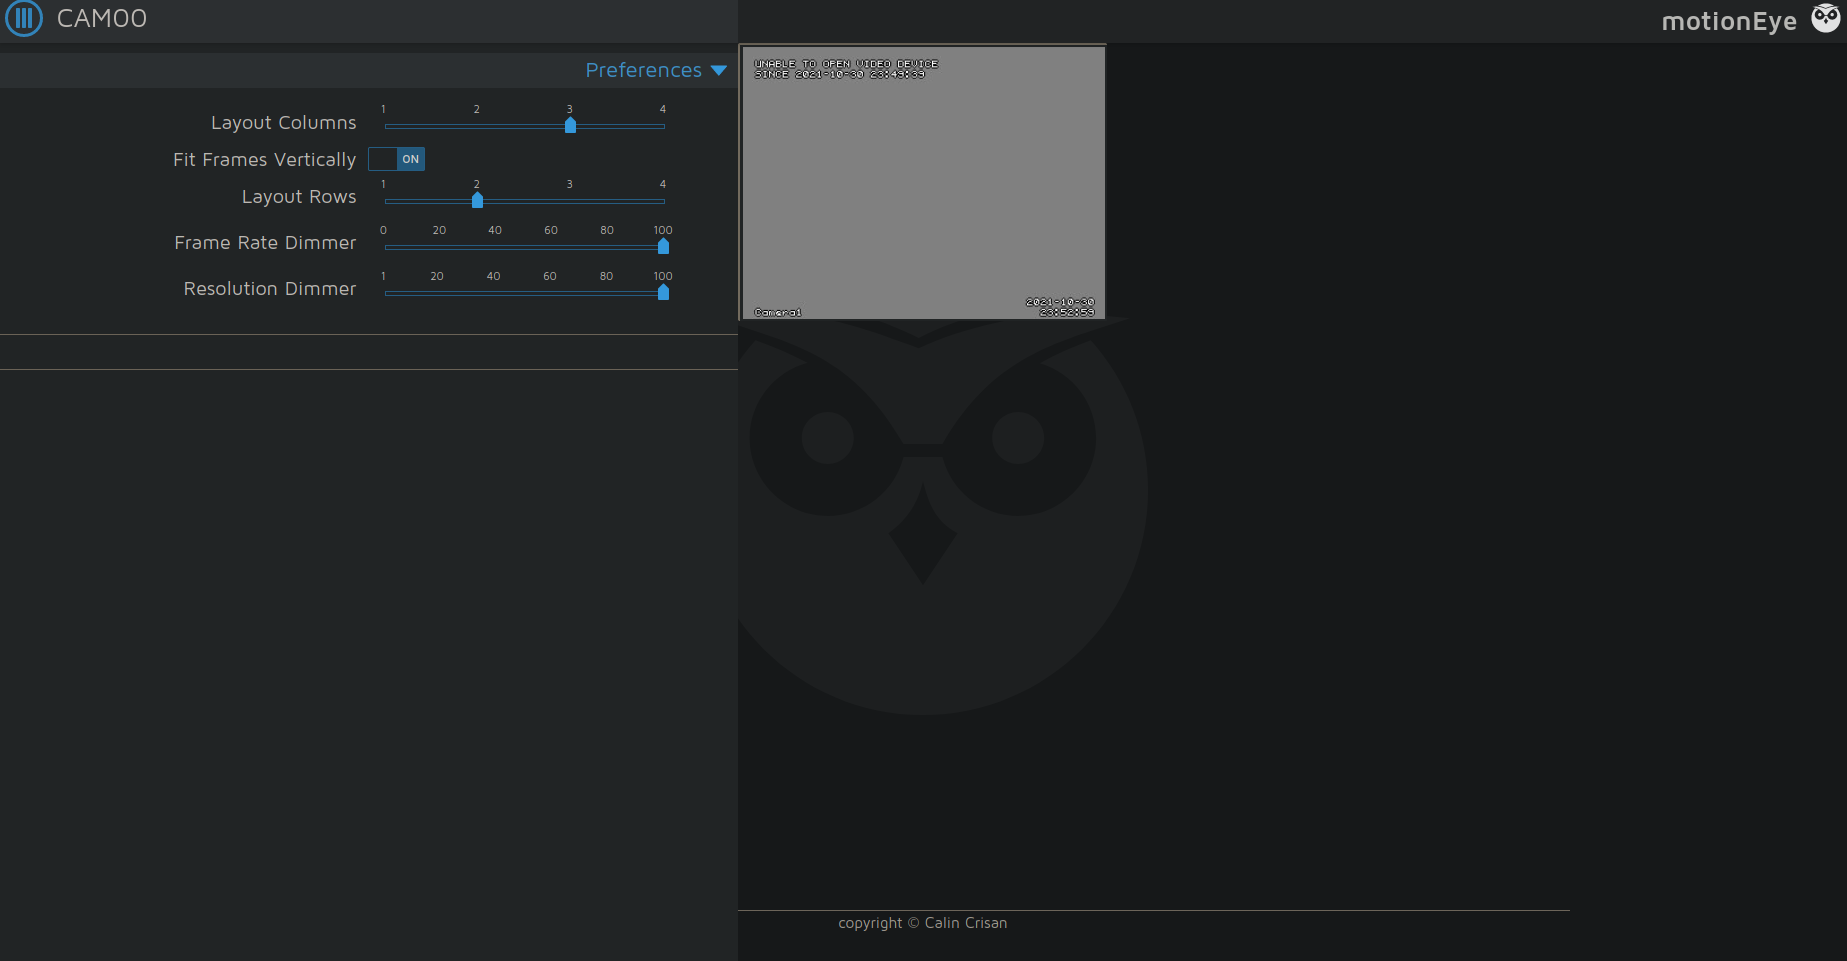
Task: Click the Resolution Dimmer slider handle
Action: pos(663,292)
